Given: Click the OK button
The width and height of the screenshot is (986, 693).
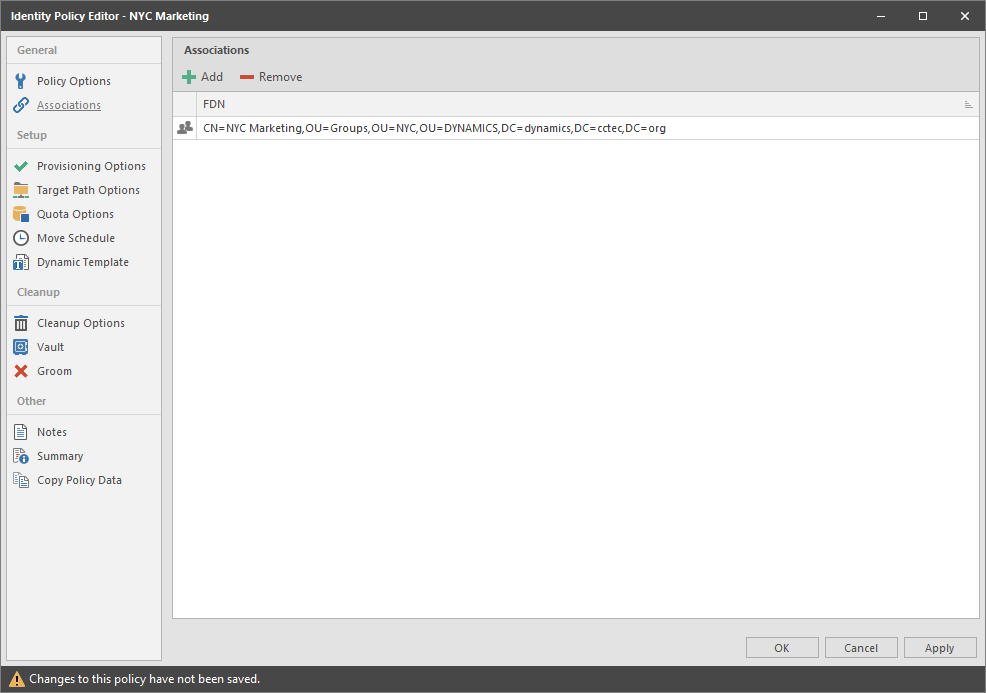Looking at the screenshot, I should (782, 648).
